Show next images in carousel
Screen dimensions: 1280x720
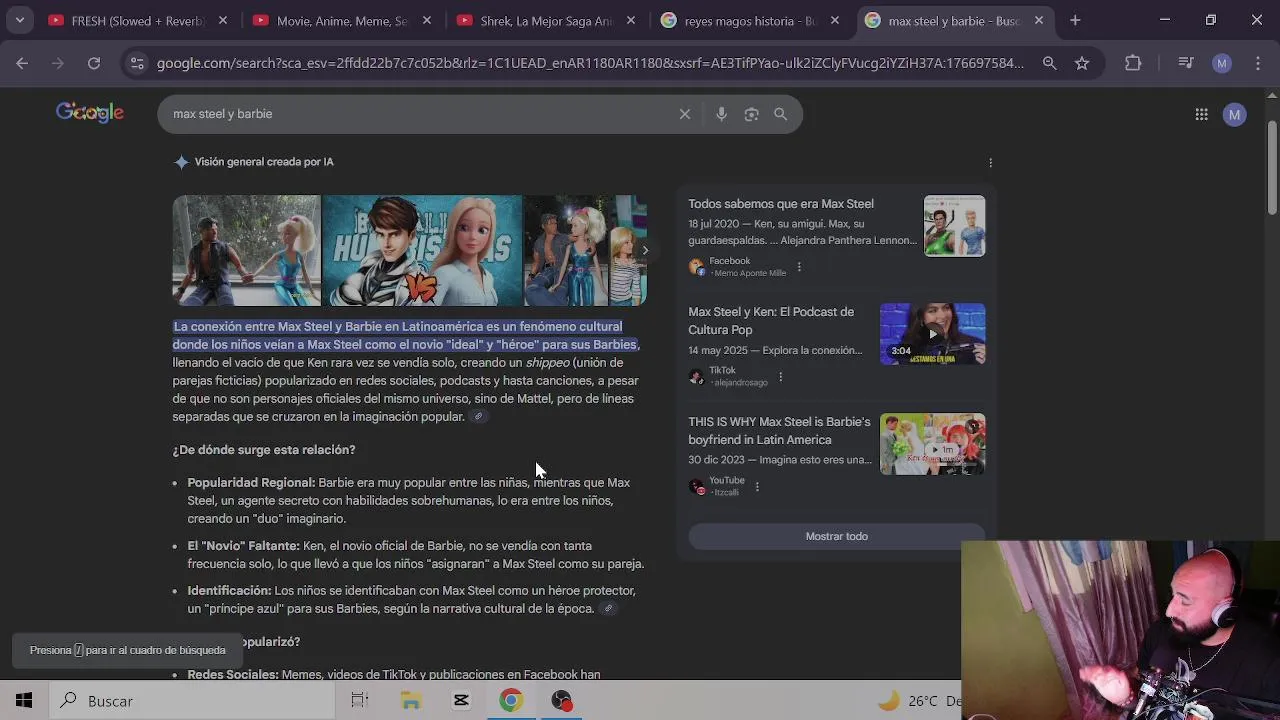(645, 251)
